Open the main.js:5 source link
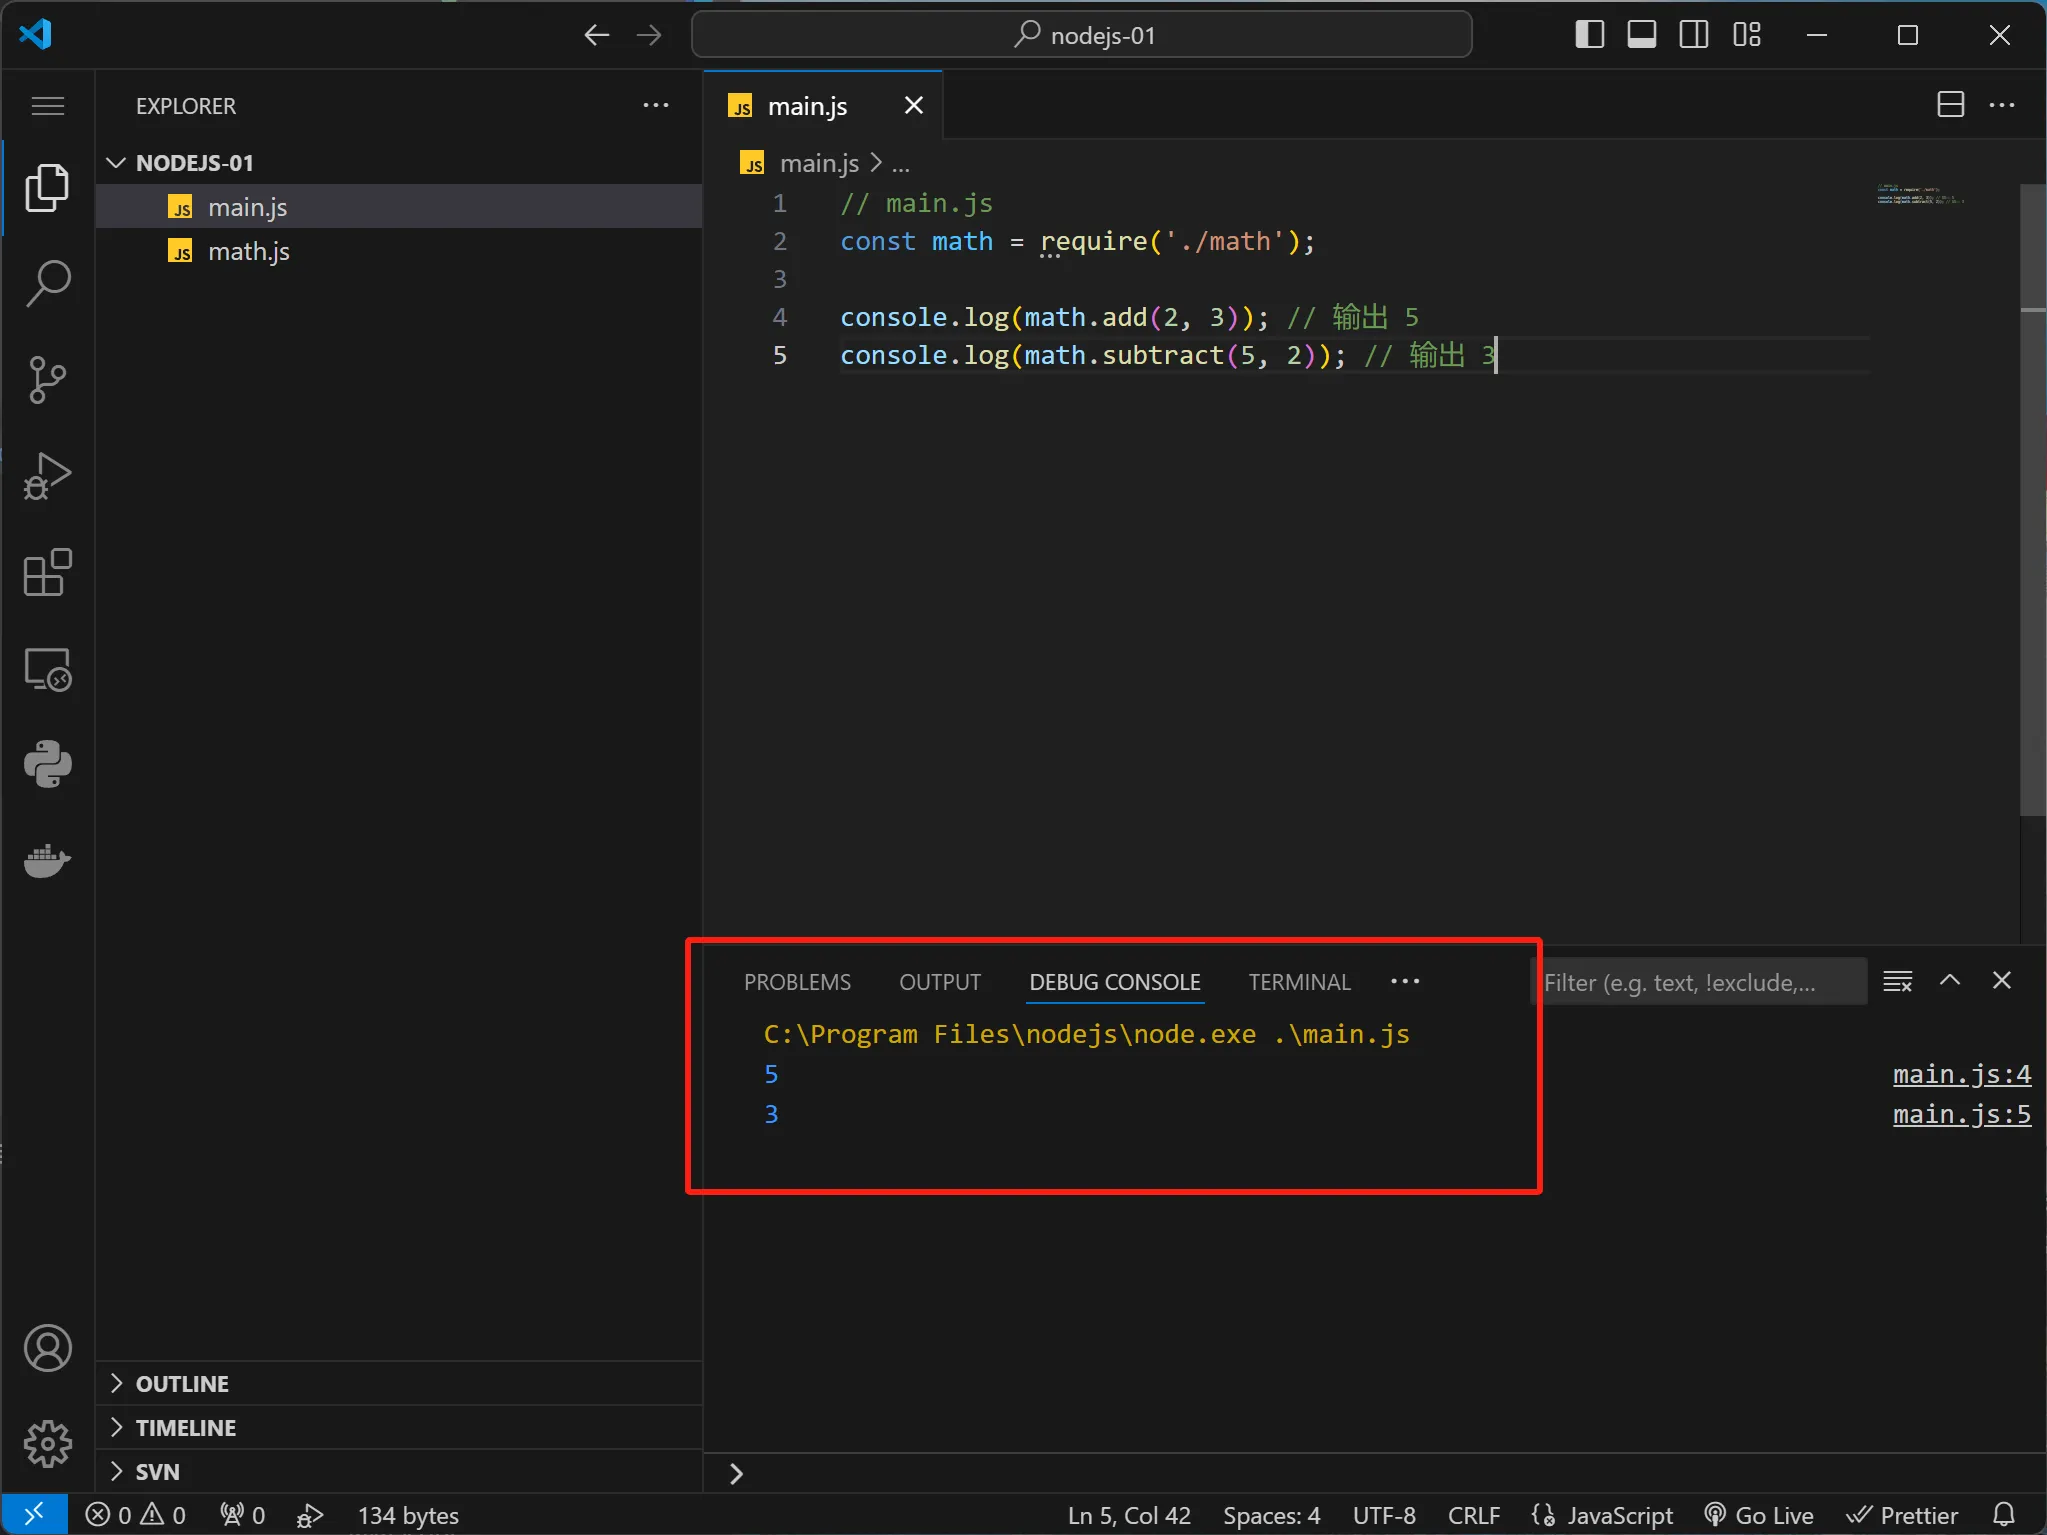The width and height of the screenshot is (2047, 1535). (1961, 1114)
